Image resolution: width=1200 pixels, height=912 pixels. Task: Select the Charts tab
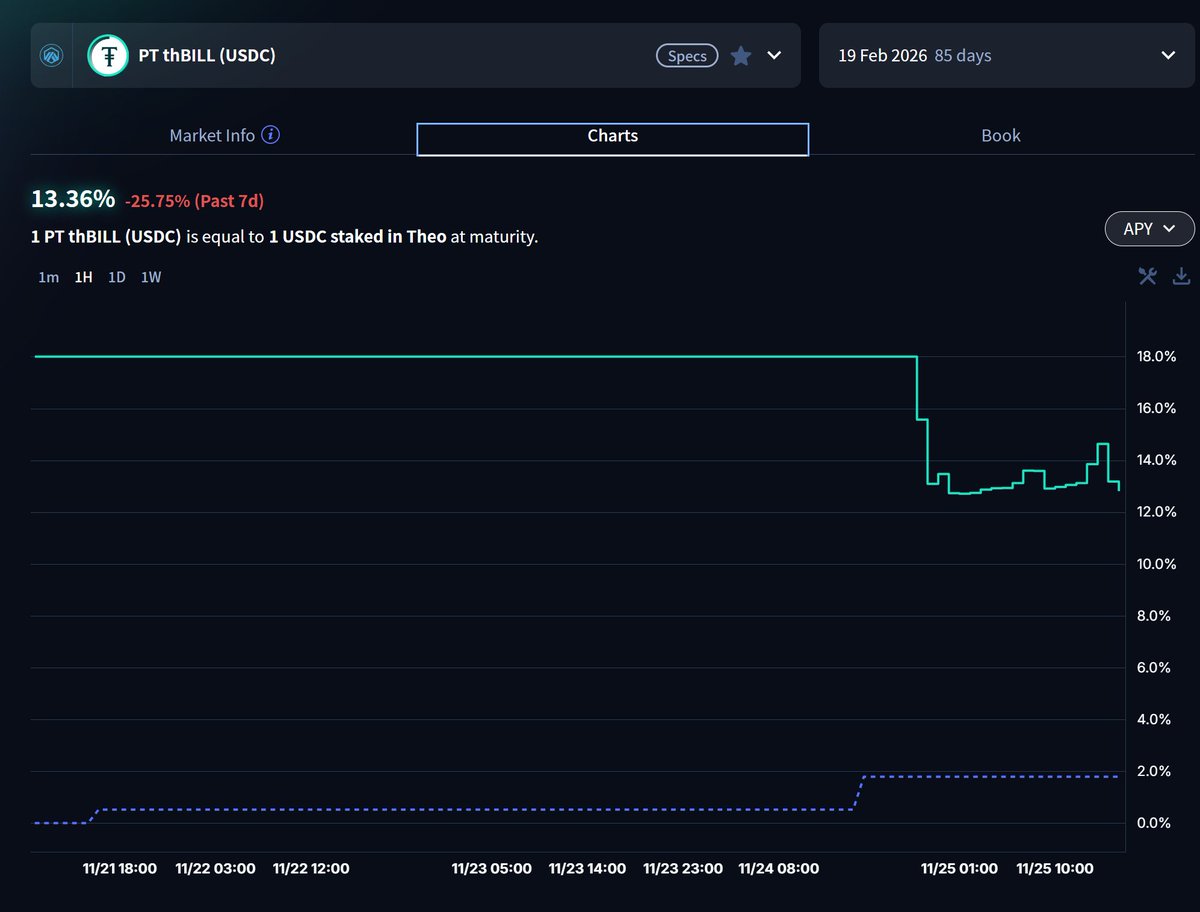612,138
